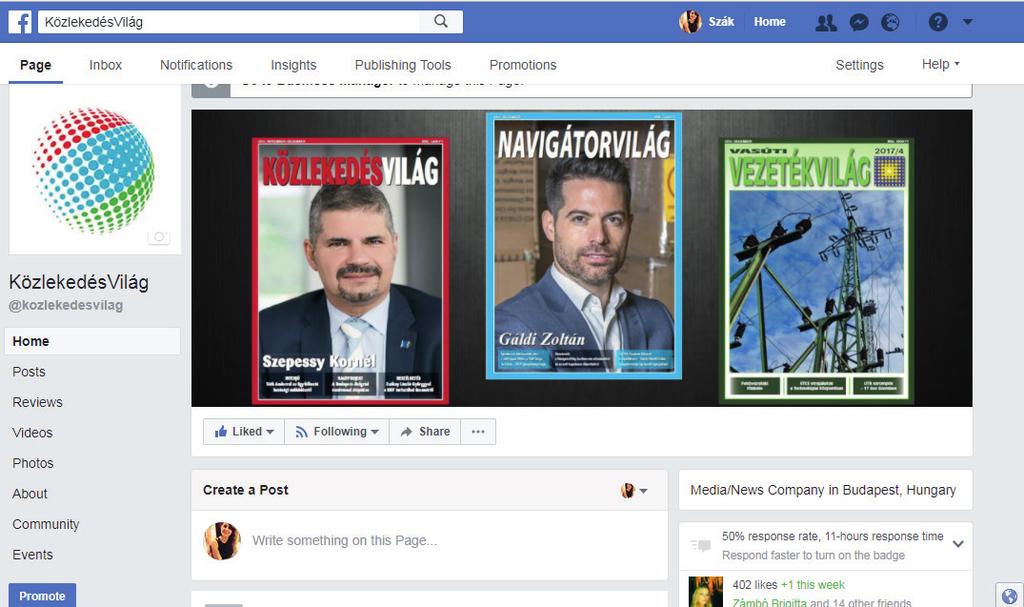Screen dimensions: 1024x607
Task: Click the '+1 this week' likes text
Action: point(812,585)
